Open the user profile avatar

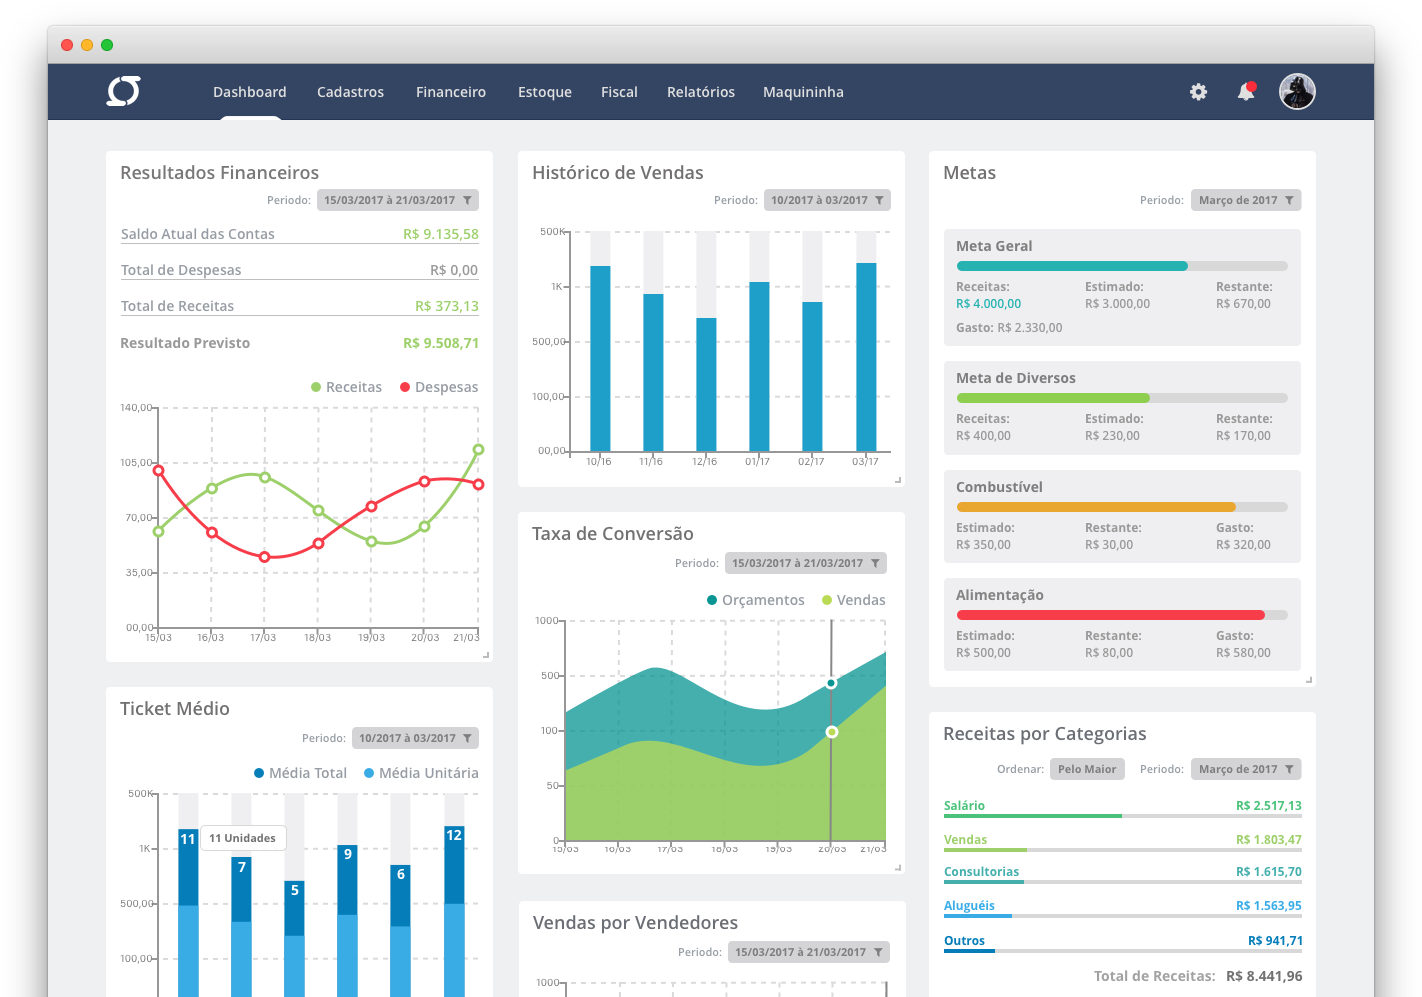click(x=1297, y=92)
